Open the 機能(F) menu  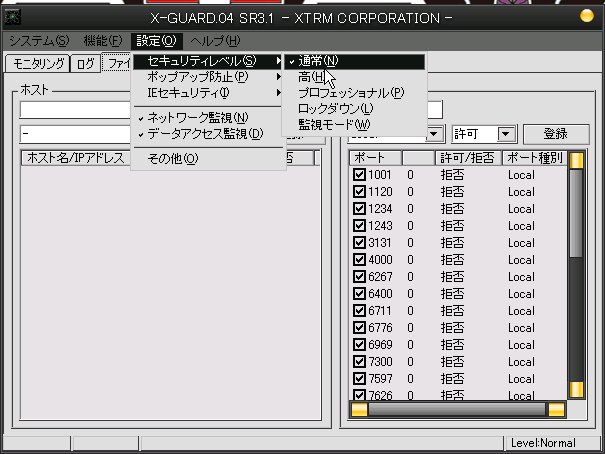pyautogui.click(x=103, y=41)
